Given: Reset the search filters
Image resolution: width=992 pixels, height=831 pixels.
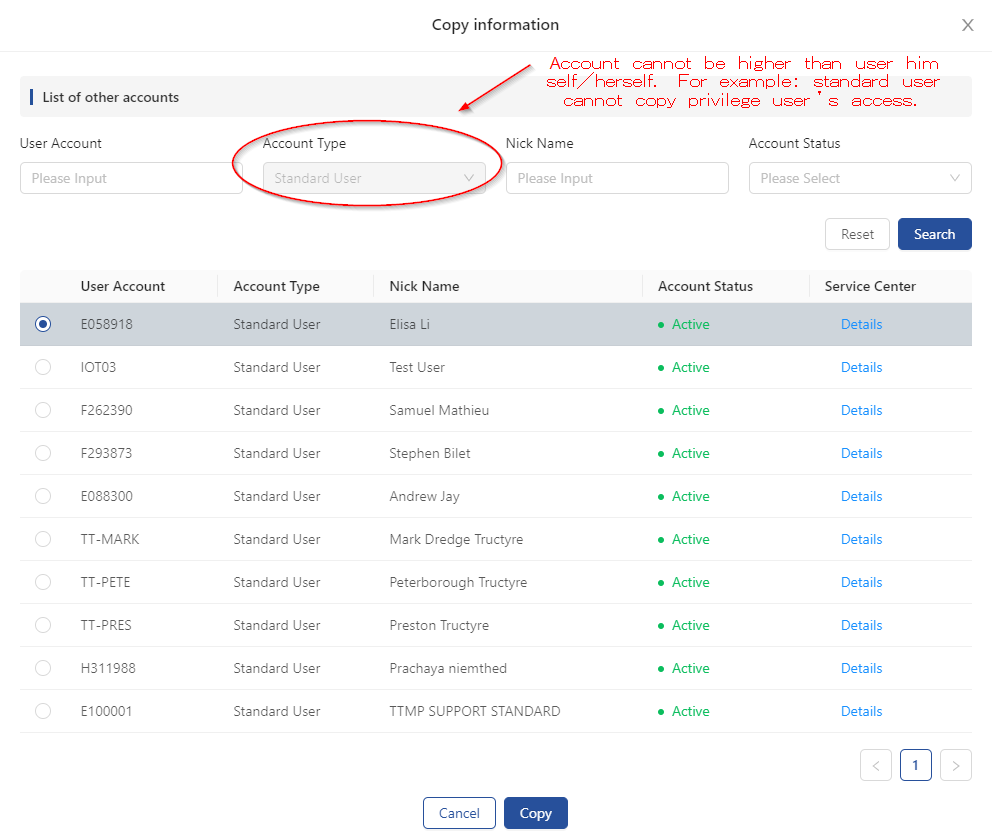Looking at the screenshot, I should pyautogui.click(x=857, y=234).
